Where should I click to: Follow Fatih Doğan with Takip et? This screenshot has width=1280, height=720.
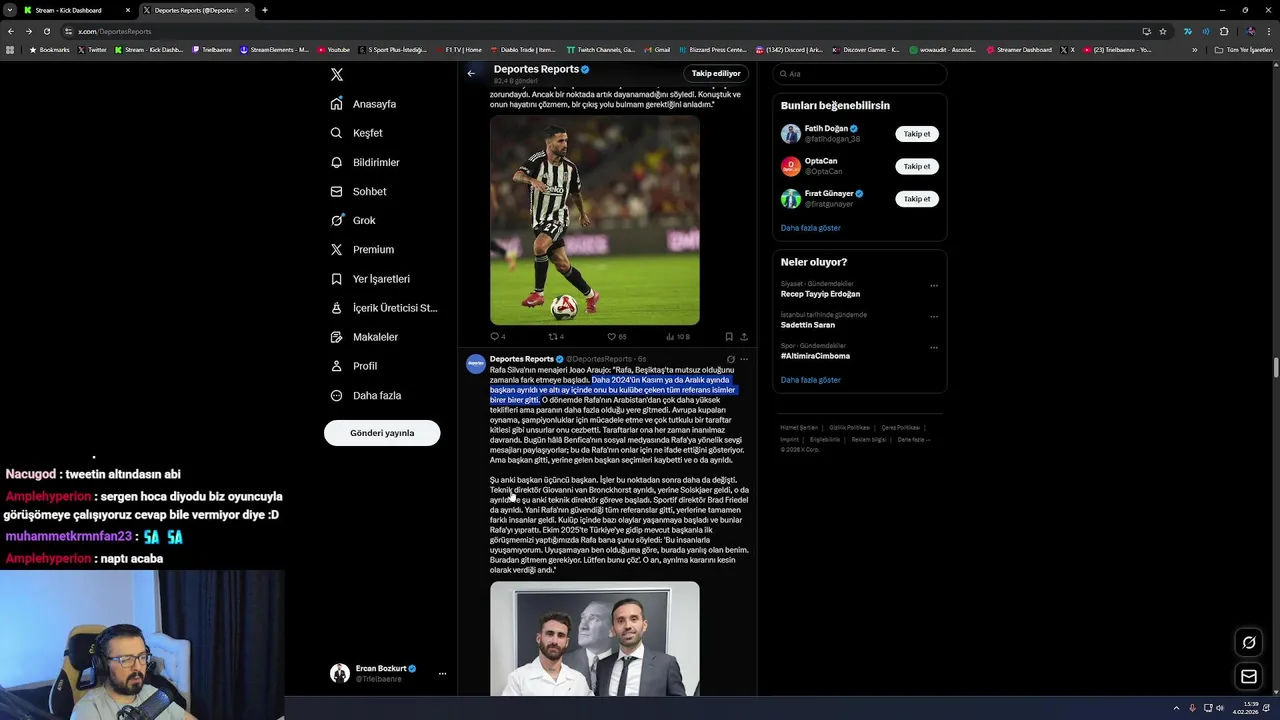click(917, 134)
